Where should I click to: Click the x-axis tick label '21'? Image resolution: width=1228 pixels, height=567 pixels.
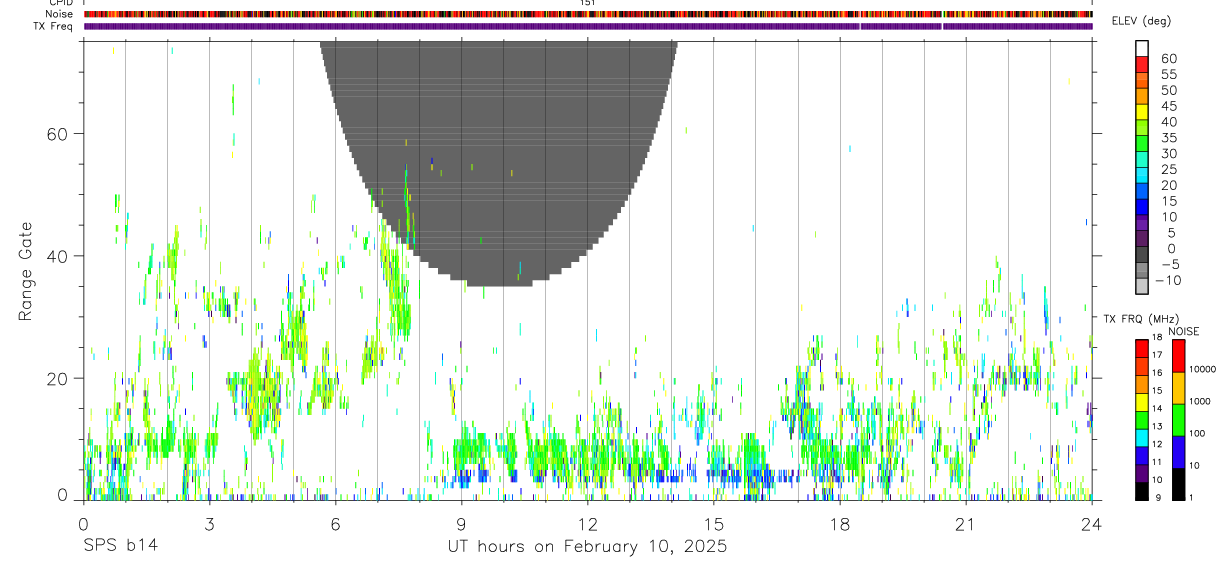click(x=965, y=525)
